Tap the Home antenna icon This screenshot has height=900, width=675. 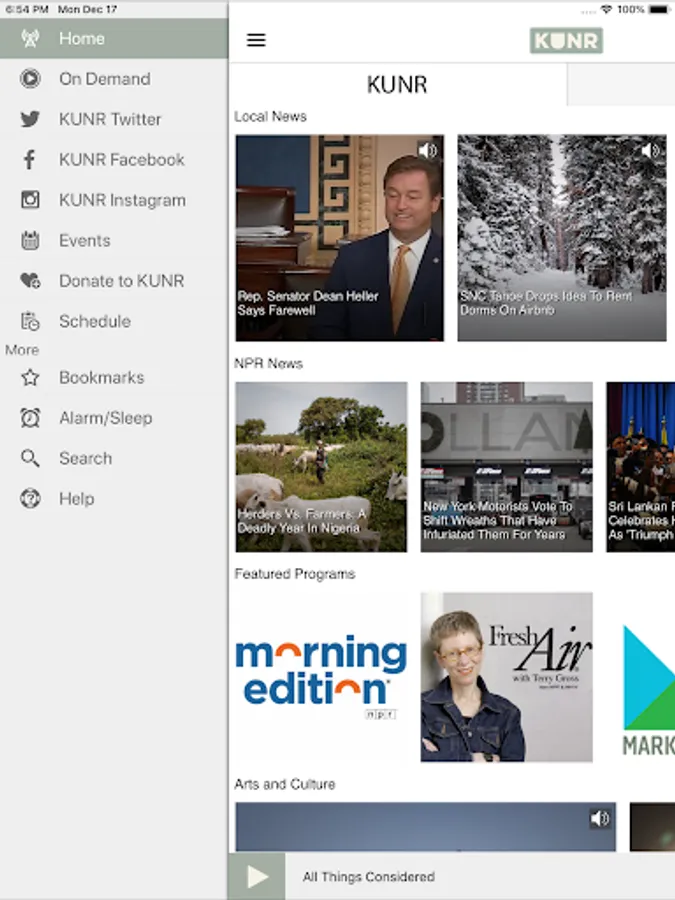(x=30, y=38)
